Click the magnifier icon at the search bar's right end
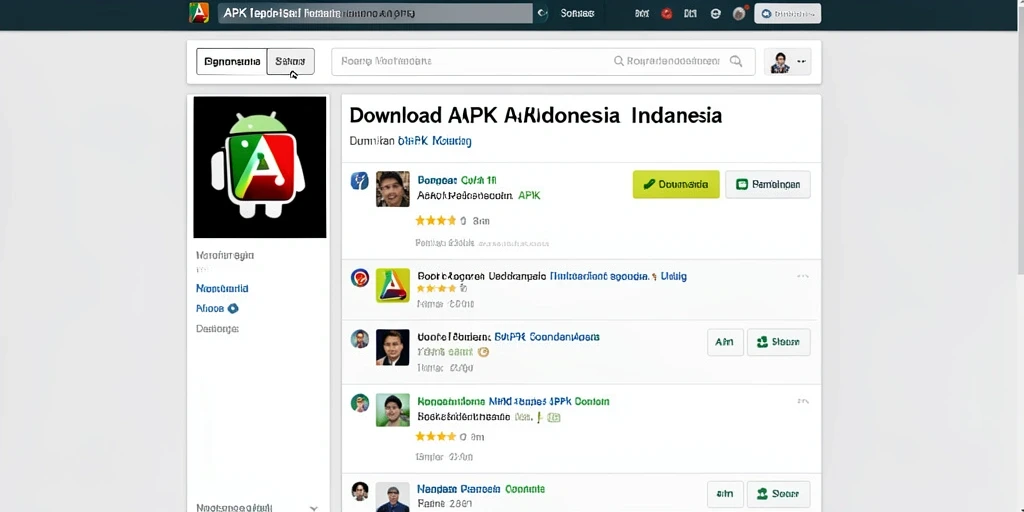The width and height of the screenshot is (1024, 512). tap(736, 61)
